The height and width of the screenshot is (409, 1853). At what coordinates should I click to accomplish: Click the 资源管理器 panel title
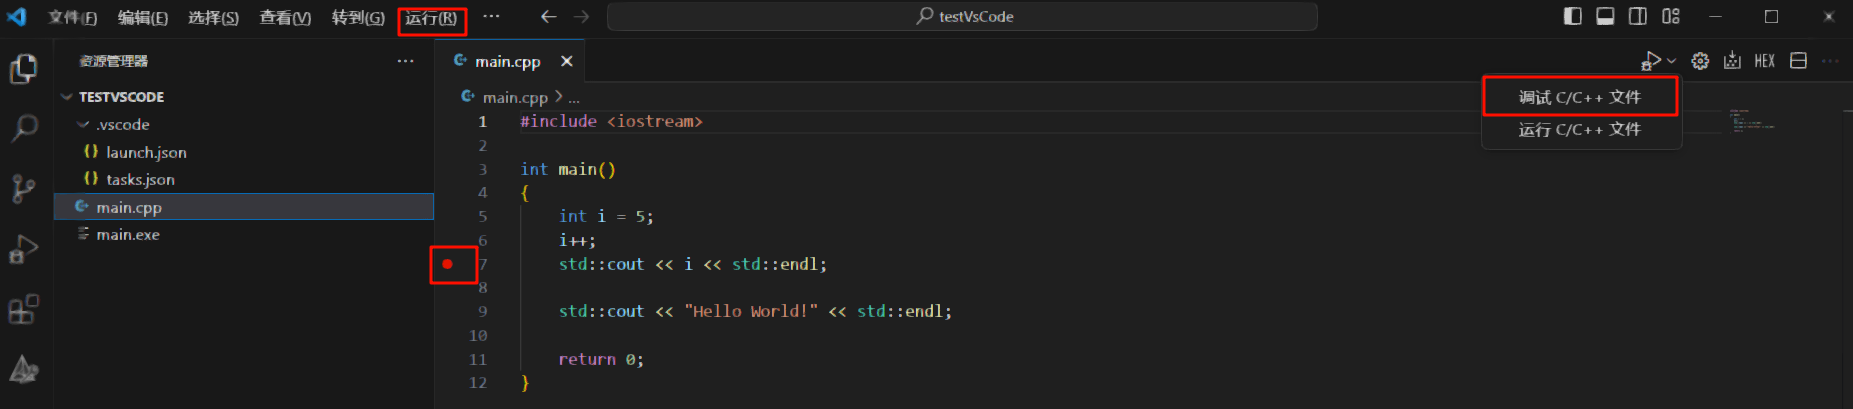[114, 61]
